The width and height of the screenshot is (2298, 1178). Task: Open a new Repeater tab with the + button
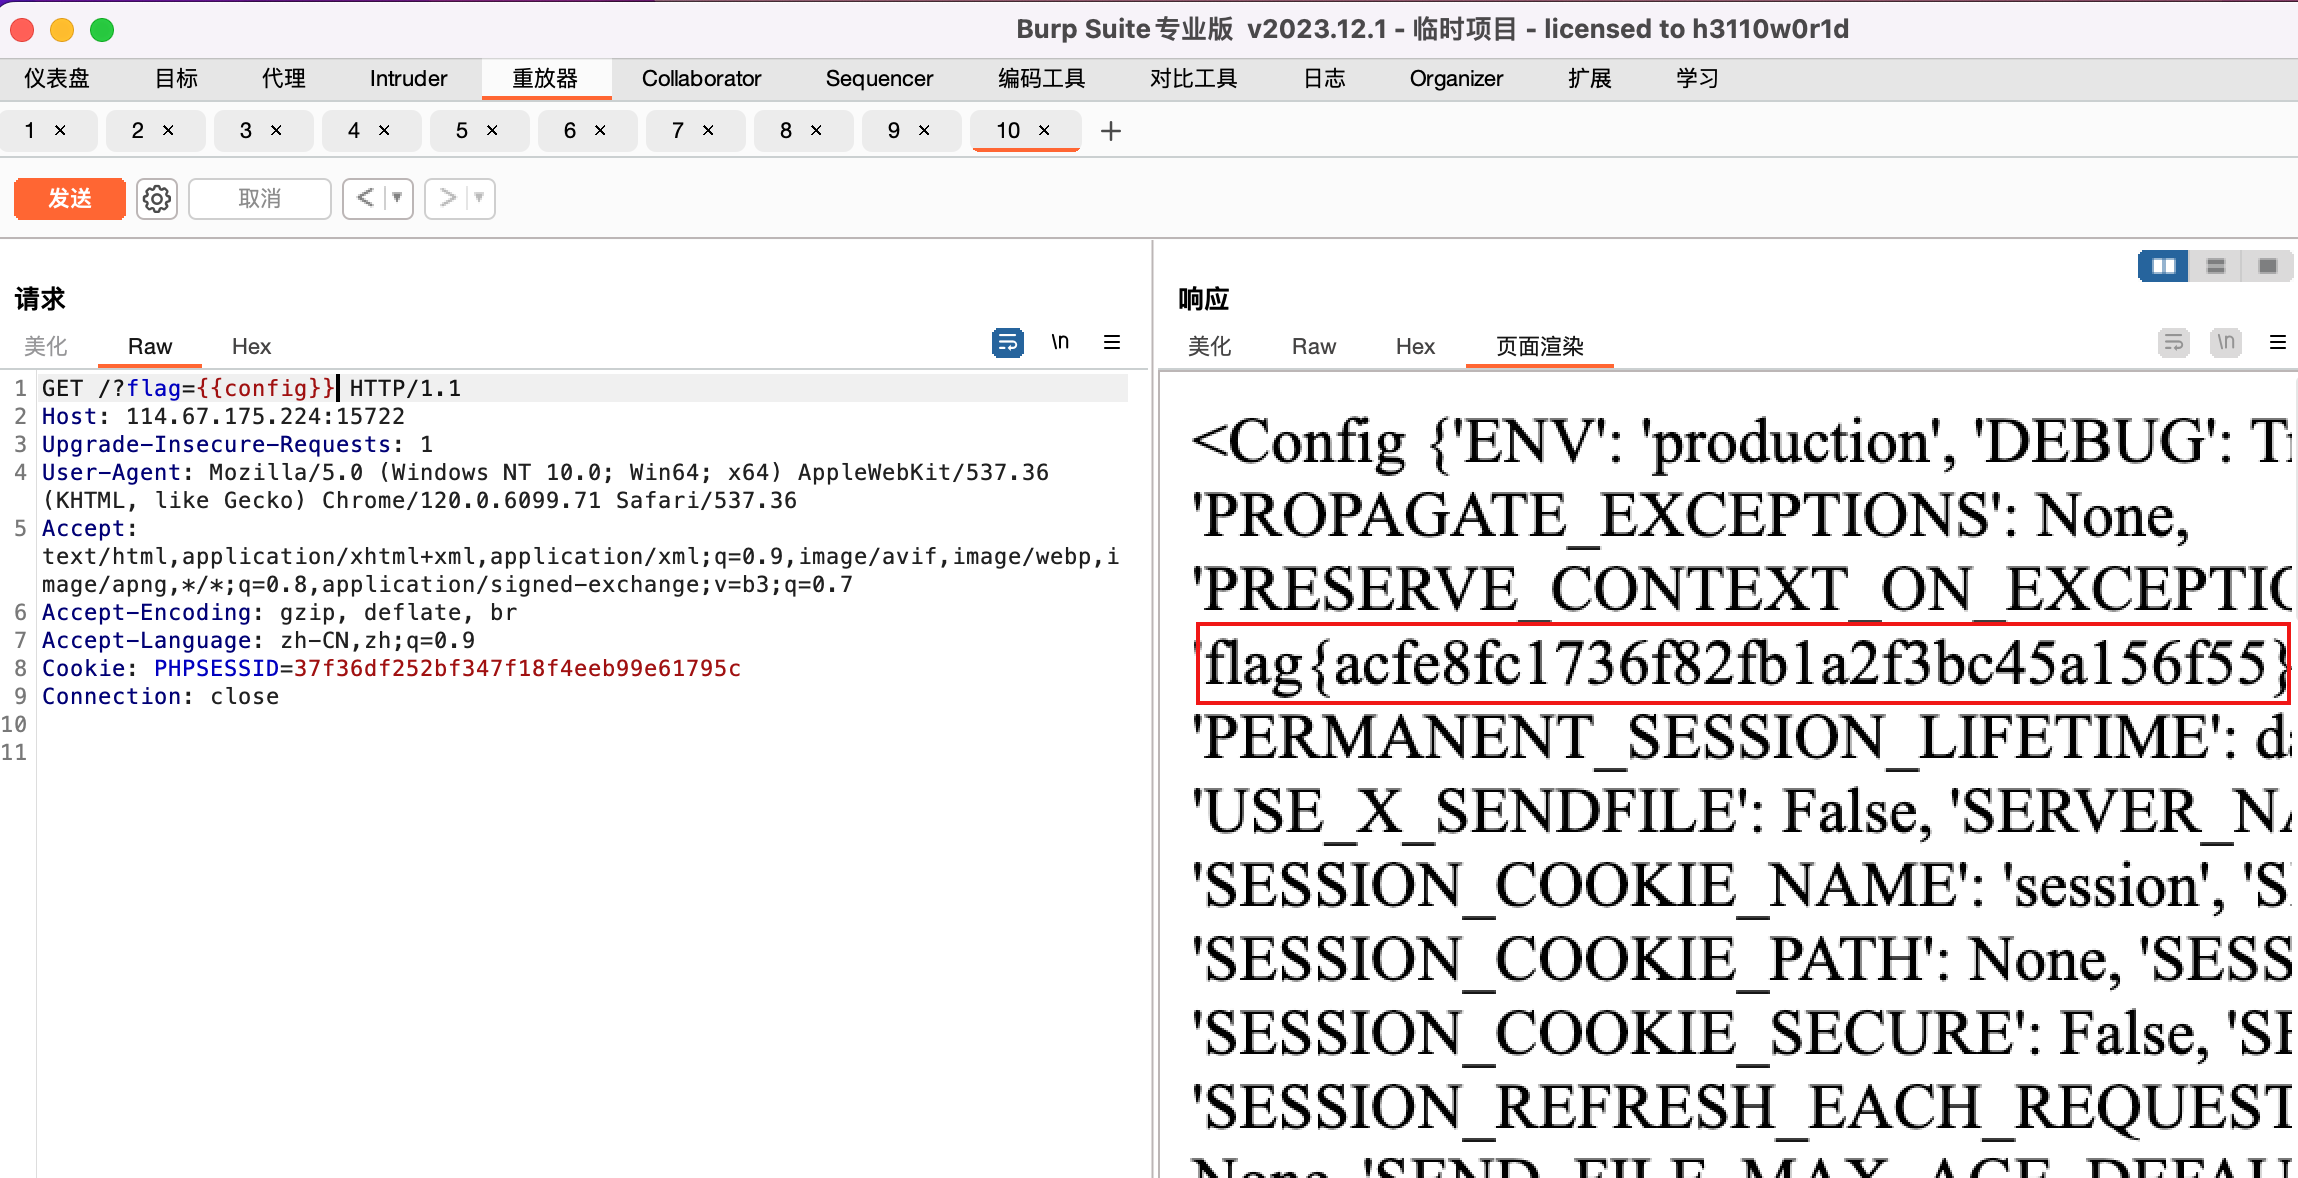[1110, 131]
